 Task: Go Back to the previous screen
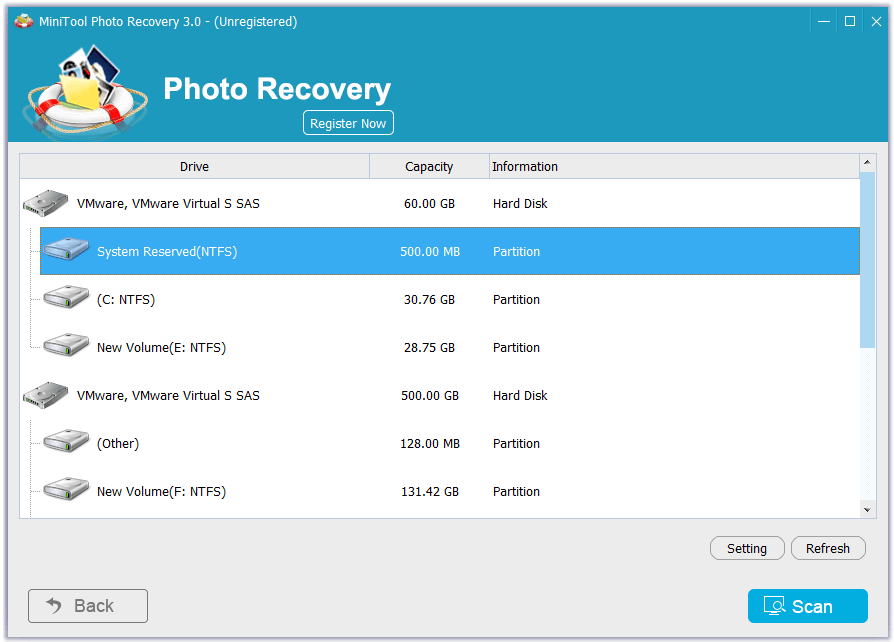tap(88, 606)
